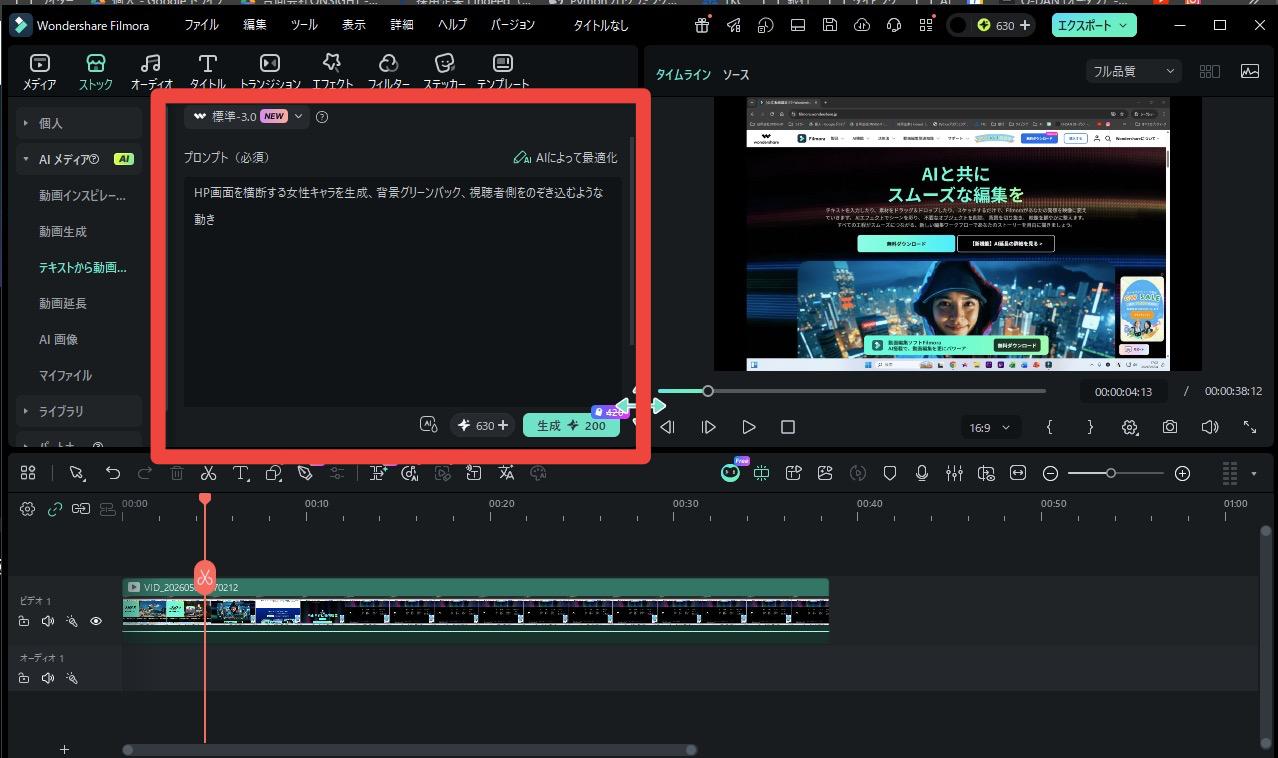
Task: Toggle the dark theme circle switch
Action: (958, 25)
